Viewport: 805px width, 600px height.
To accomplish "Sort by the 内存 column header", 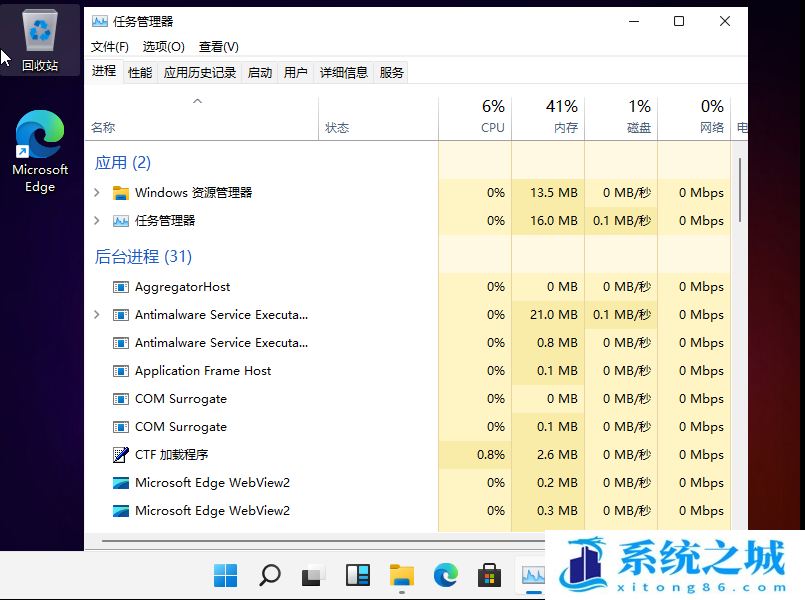I will coord(548,118).
